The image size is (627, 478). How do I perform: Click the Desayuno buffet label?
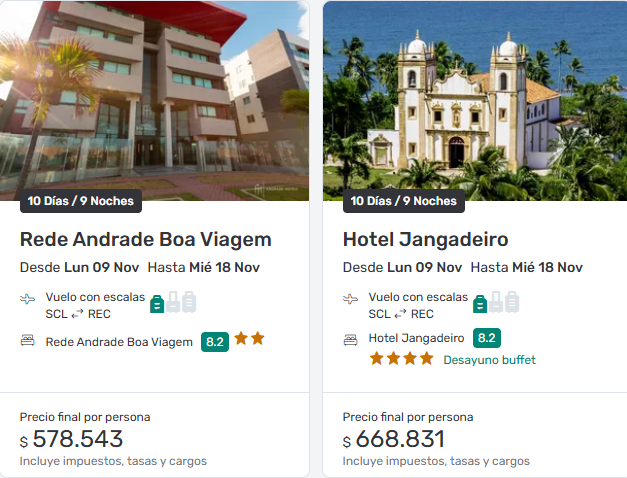490,359
